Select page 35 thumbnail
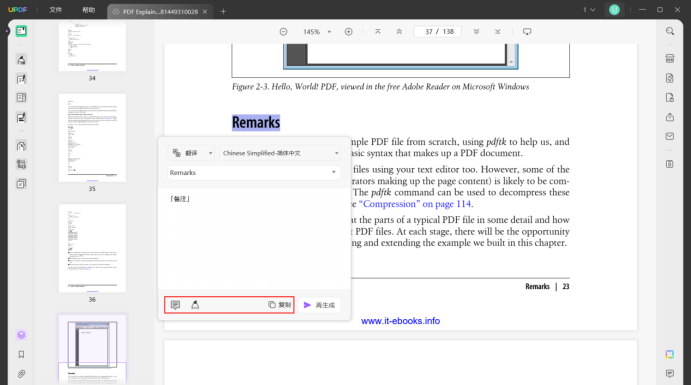 pyautogui.click(x=92, y=137)
